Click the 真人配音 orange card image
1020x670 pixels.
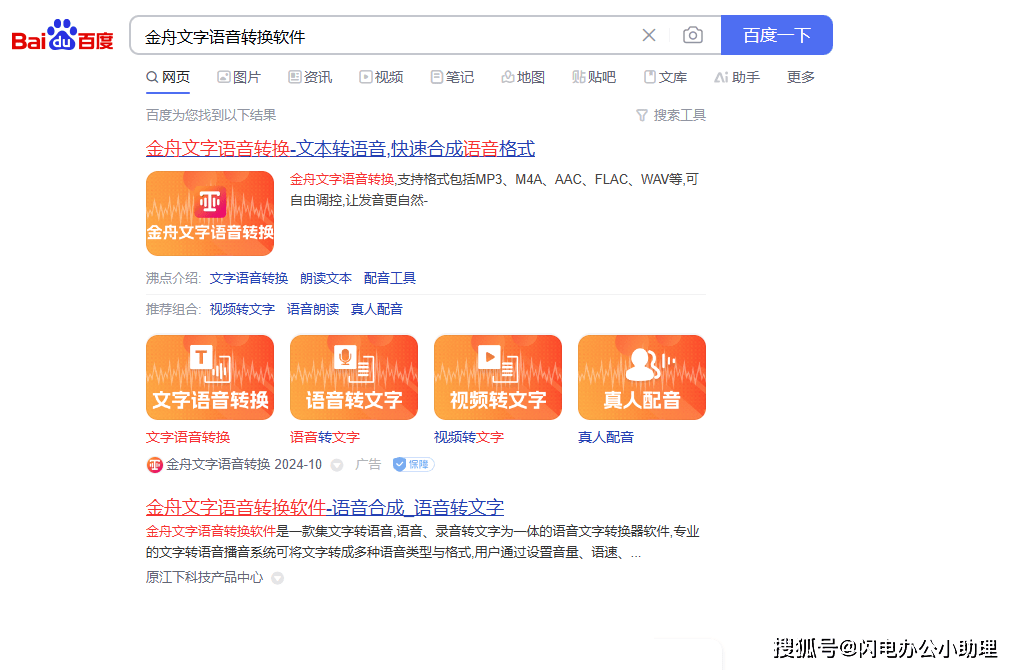coord(641,377)
